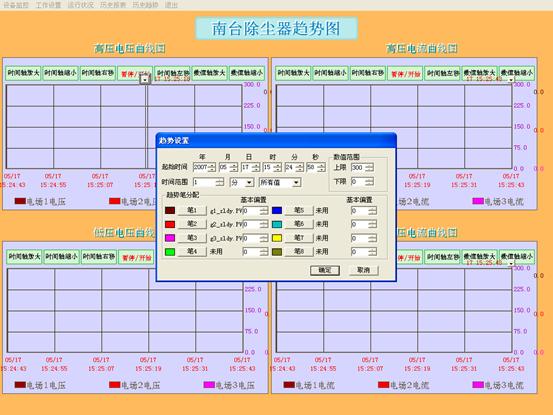Click 时间轴放大 on the high-voltage voltage chart
553x415 pixels.
point(23,73)
